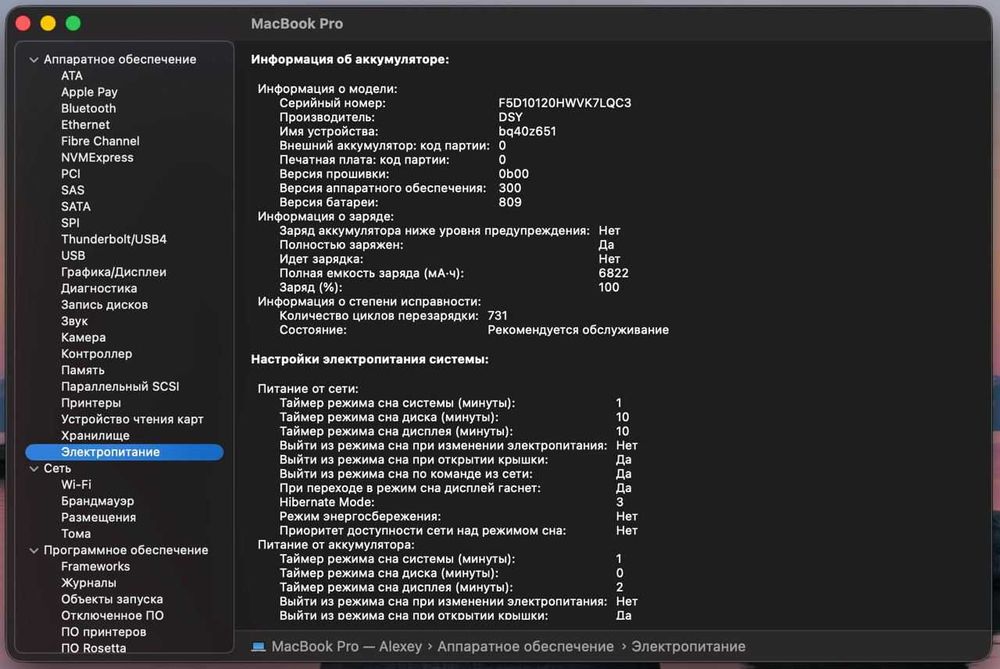Click the cycle count value 731
Viewport: 1000px width, 669px height.
point(497,316)
